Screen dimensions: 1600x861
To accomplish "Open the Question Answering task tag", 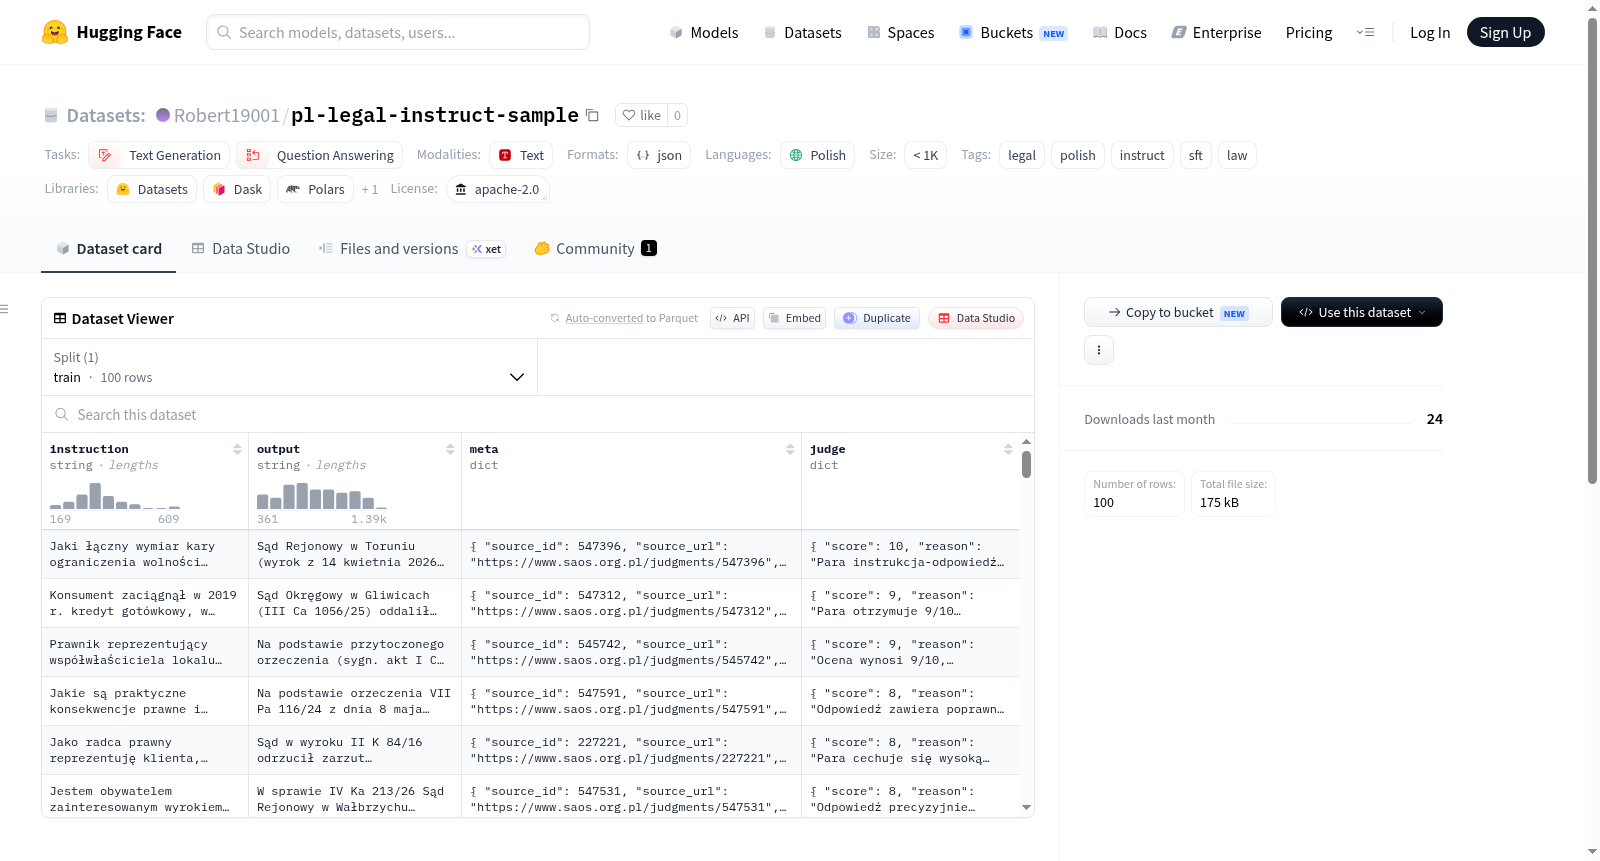I will click(x=319, y=155).
